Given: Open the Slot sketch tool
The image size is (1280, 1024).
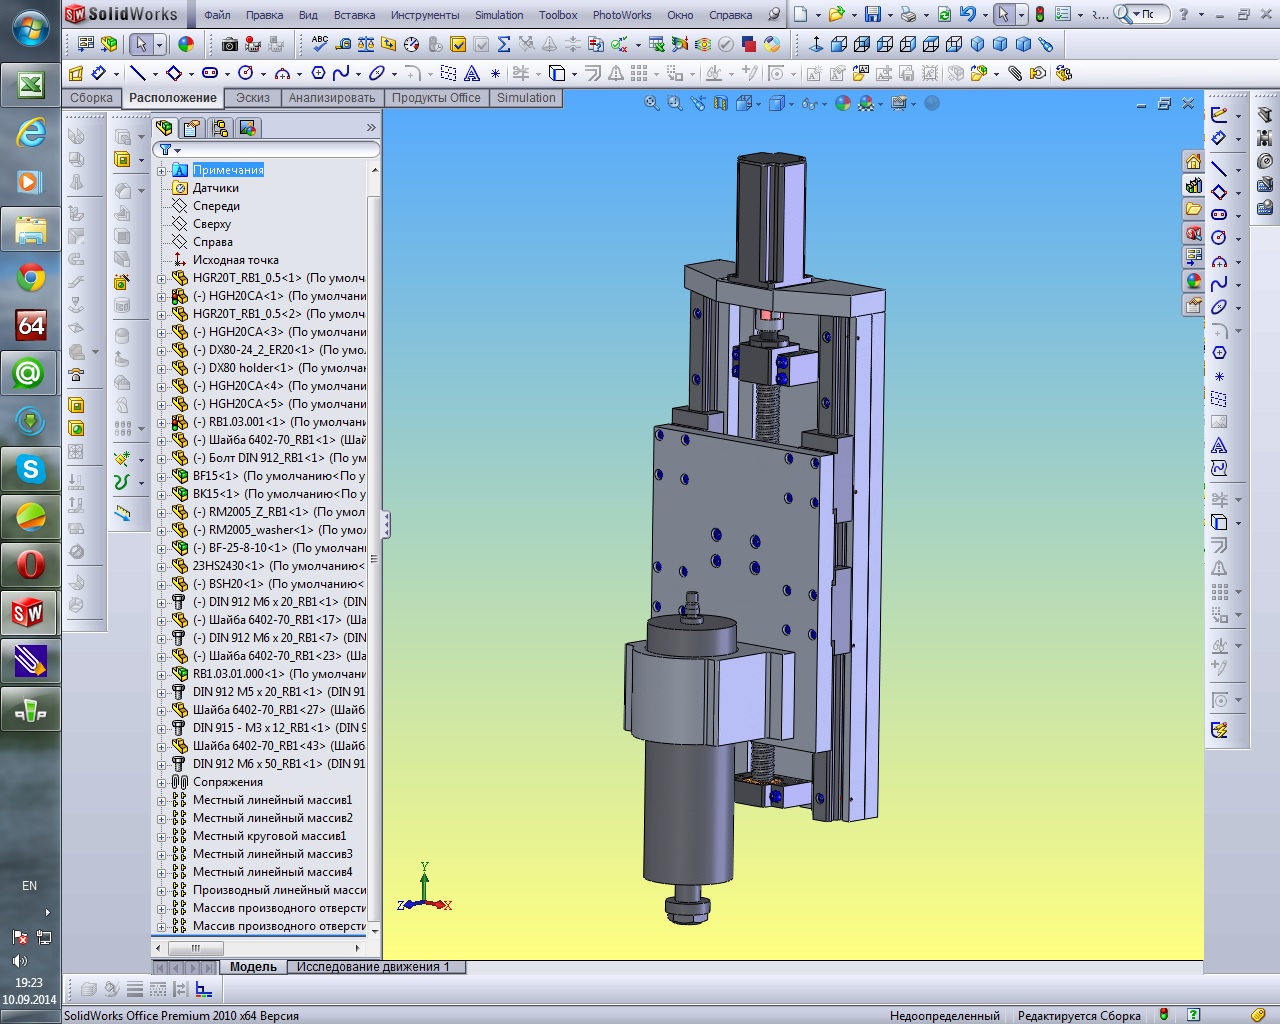Looking at the screenshot, I should point(210,73).
